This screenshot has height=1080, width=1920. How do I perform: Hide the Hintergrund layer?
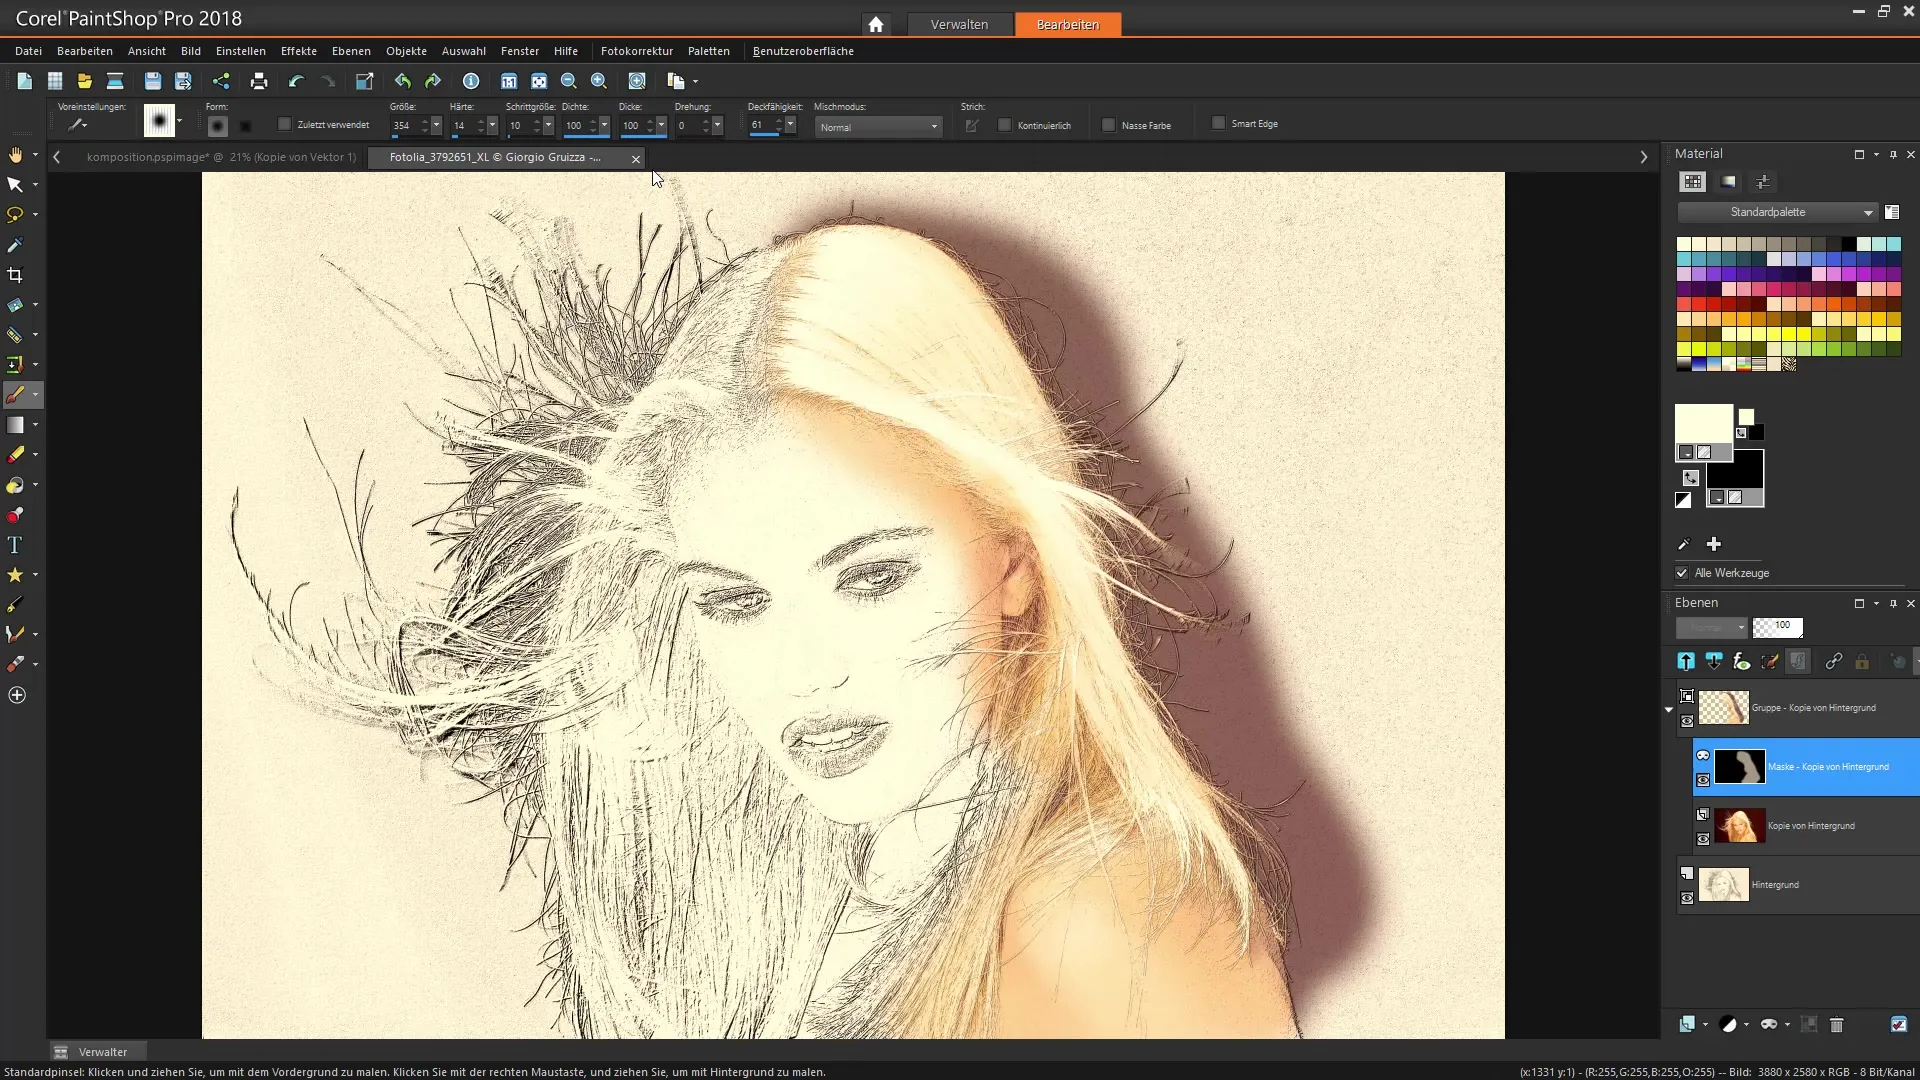1687,898
